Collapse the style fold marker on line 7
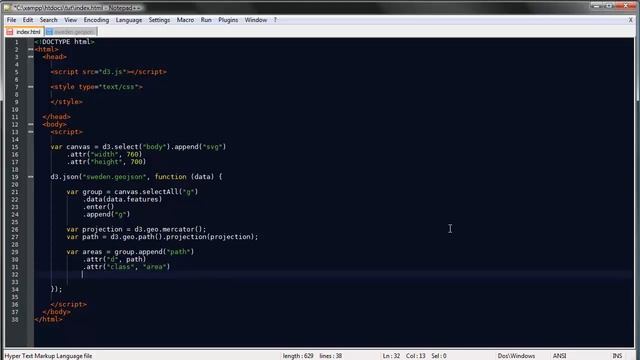The width and height of the screenshot is (640, 360). tap(31, 87)
